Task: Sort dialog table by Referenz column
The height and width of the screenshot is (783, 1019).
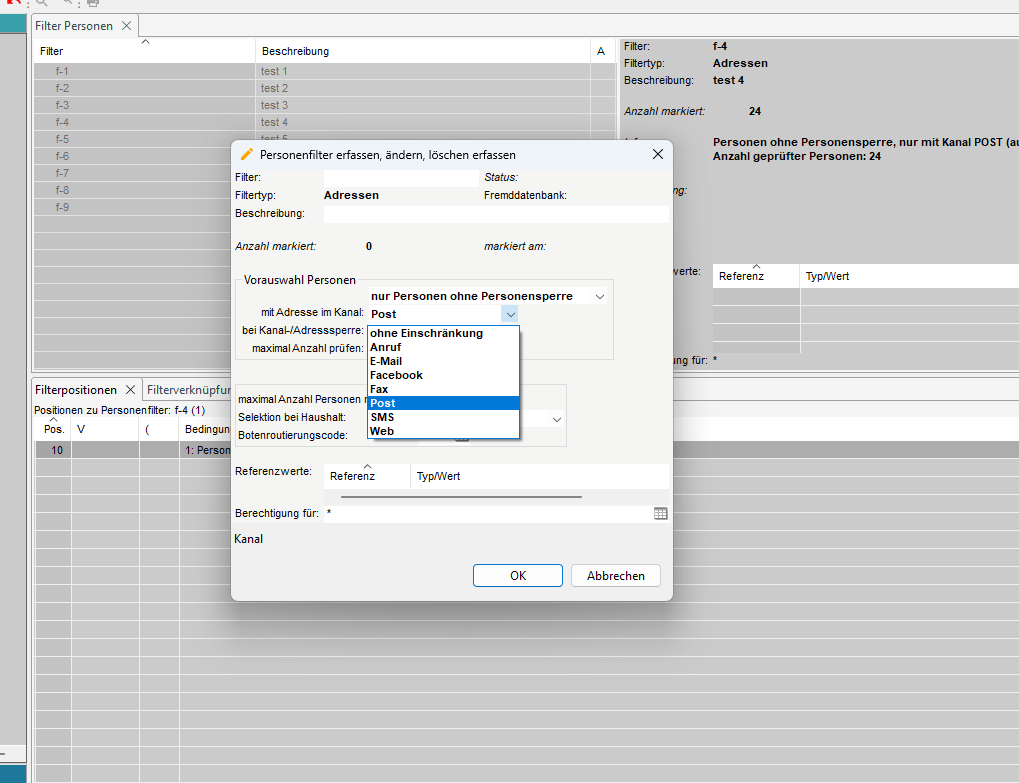Action: 353,476
